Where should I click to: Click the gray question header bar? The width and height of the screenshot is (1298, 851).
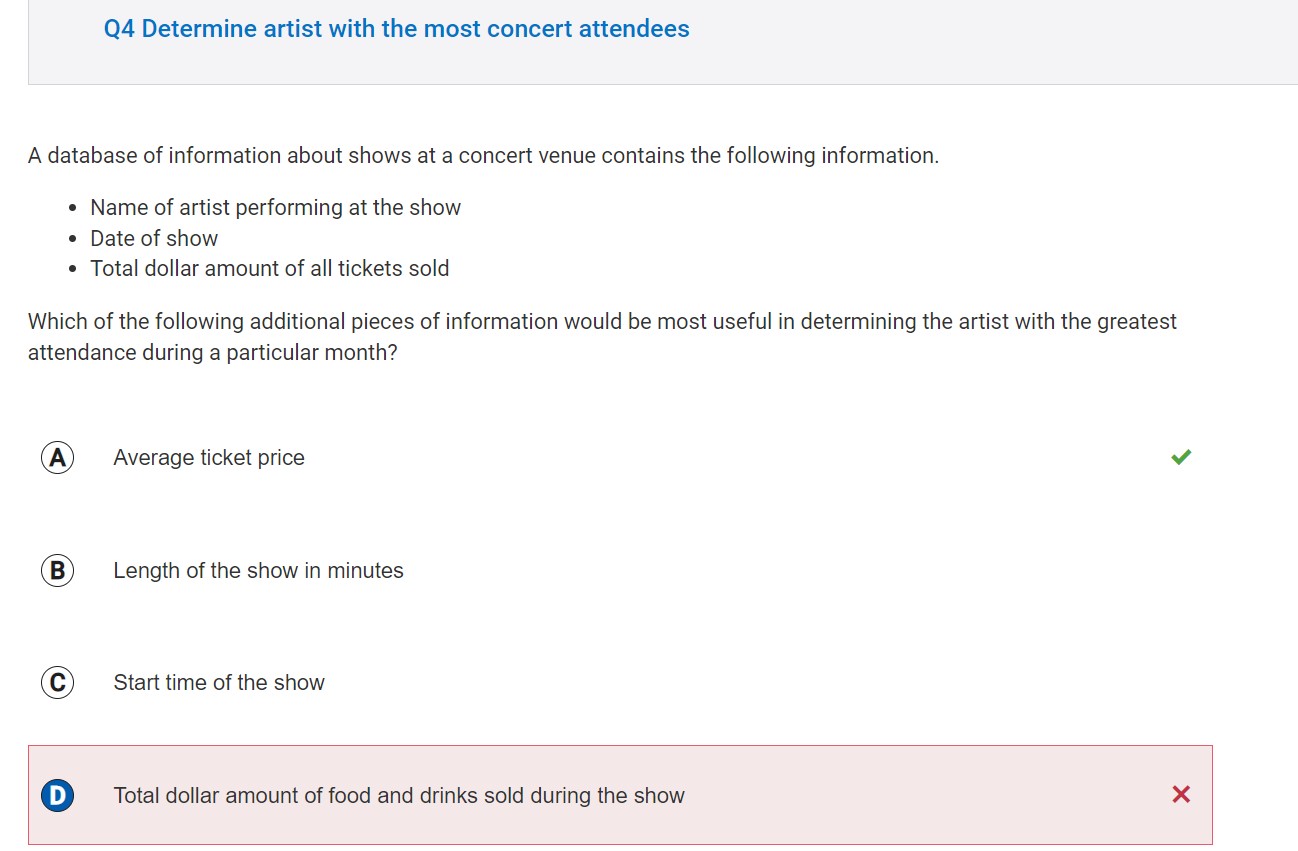[663, 42]
